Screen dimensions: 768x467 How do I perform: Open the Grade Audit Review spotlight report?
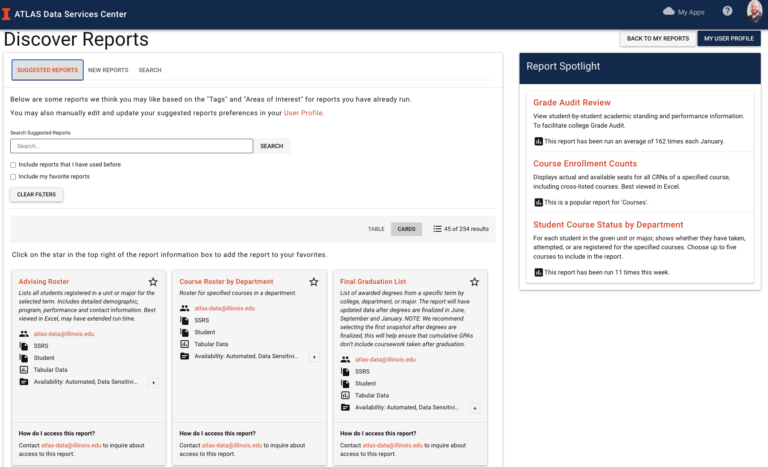(572, 102)
